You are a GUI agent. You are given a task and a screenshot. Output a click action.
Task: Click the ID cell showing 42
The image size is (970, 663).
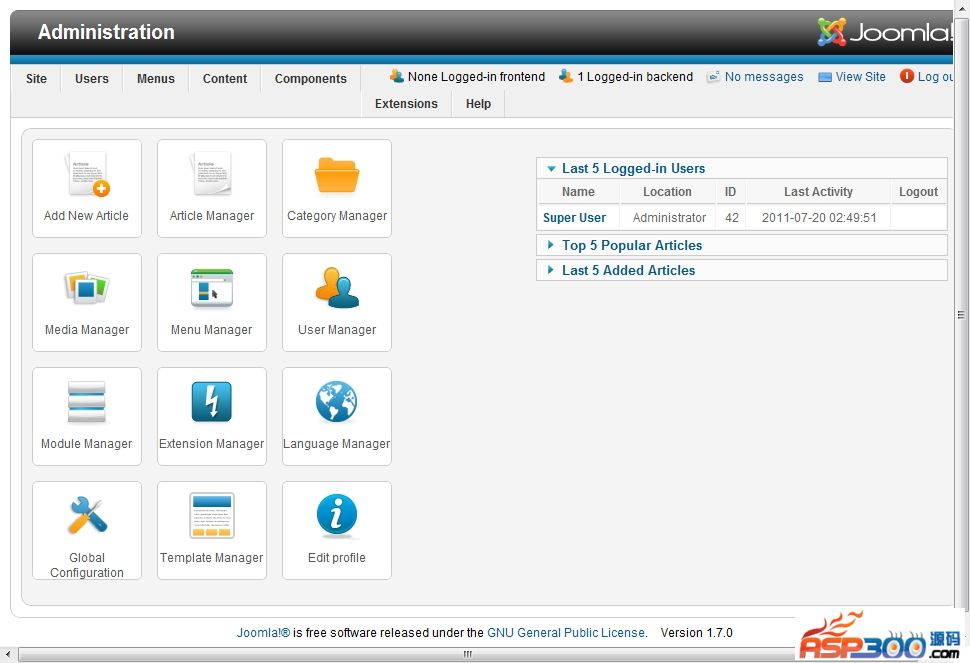tap(732, 218)
